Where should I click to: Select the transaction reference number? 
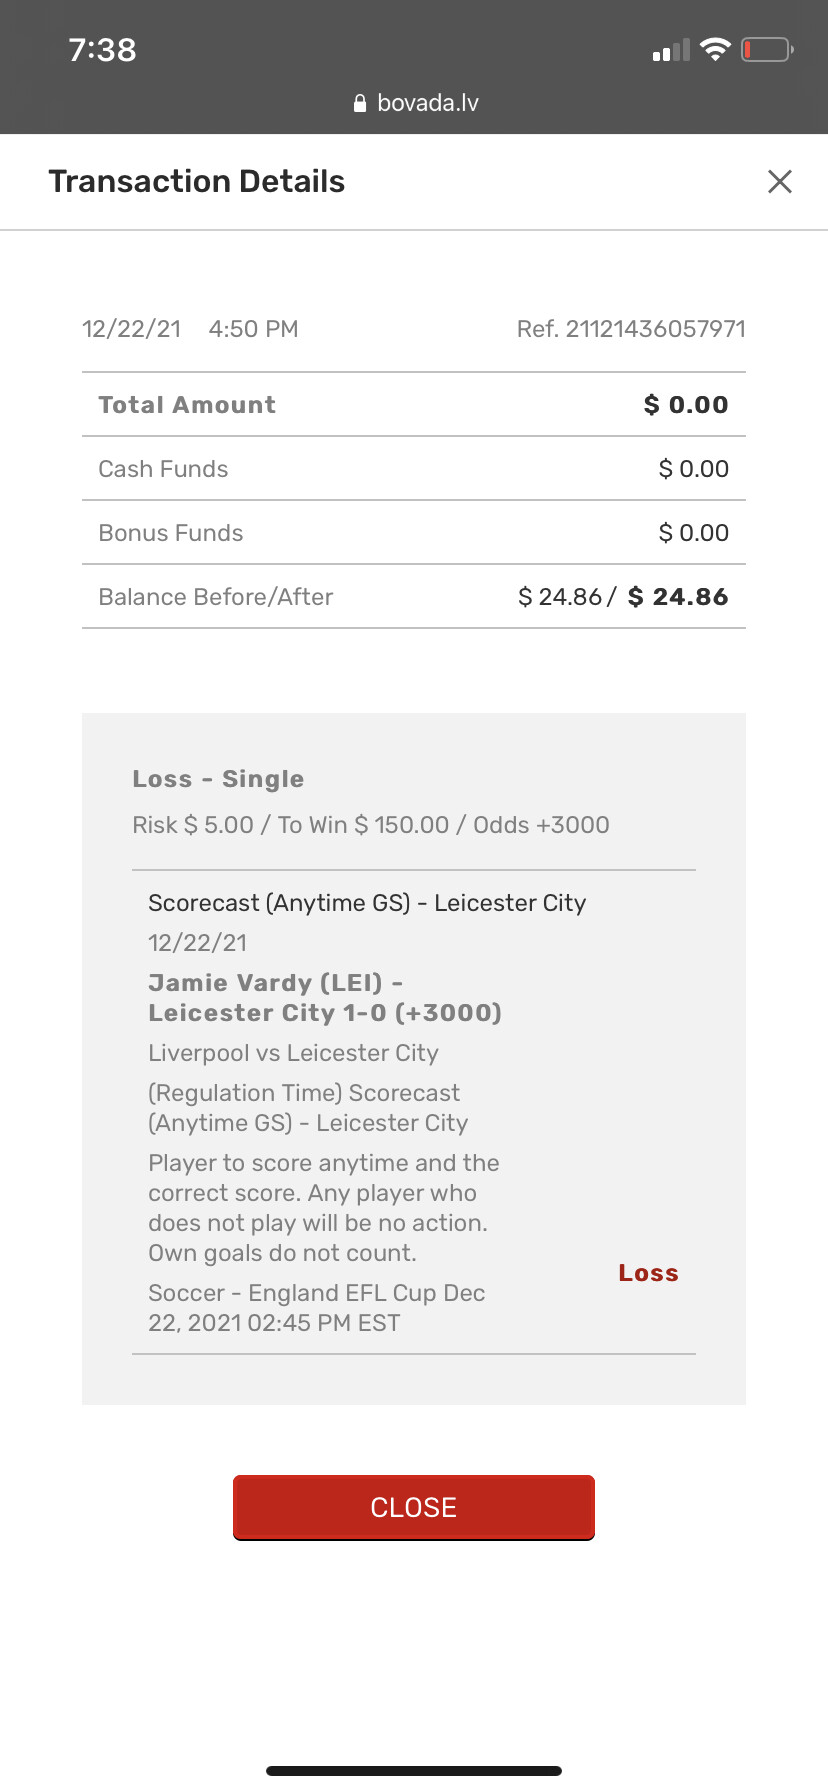pyautogui.click(x=631, y=329)
